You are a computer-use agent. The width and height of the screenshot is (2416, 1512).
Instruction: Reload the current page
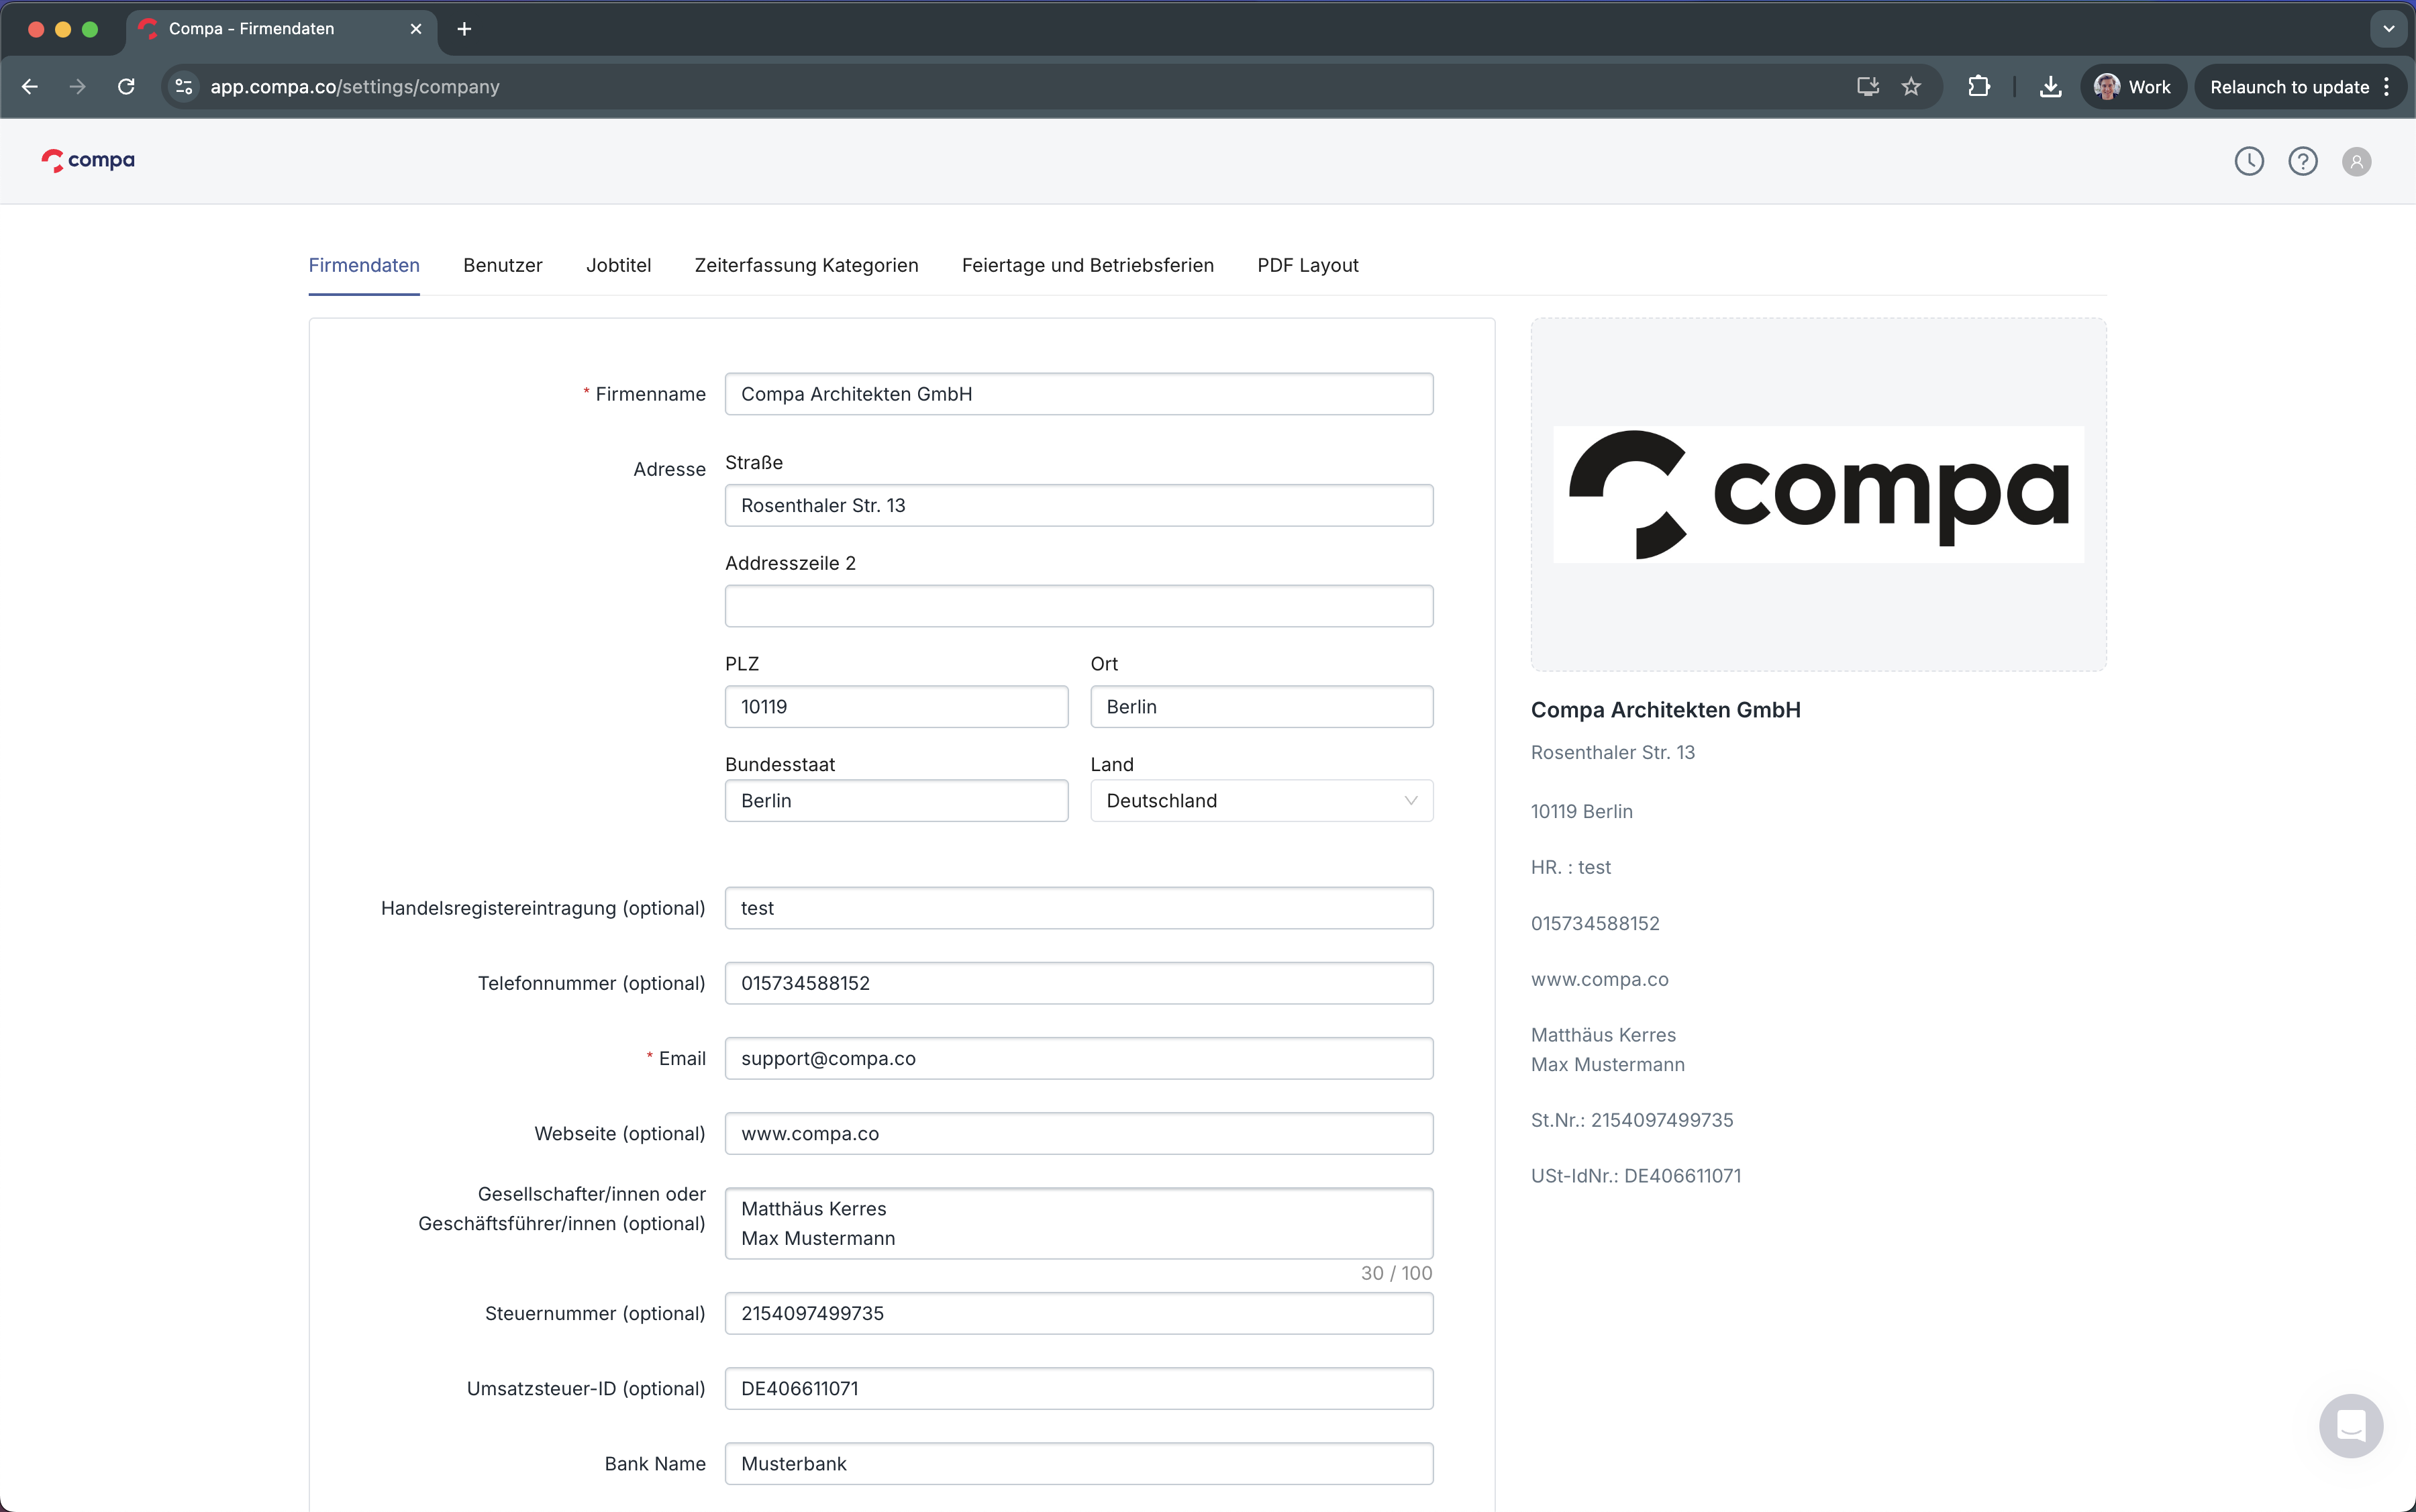pos(126,87)
